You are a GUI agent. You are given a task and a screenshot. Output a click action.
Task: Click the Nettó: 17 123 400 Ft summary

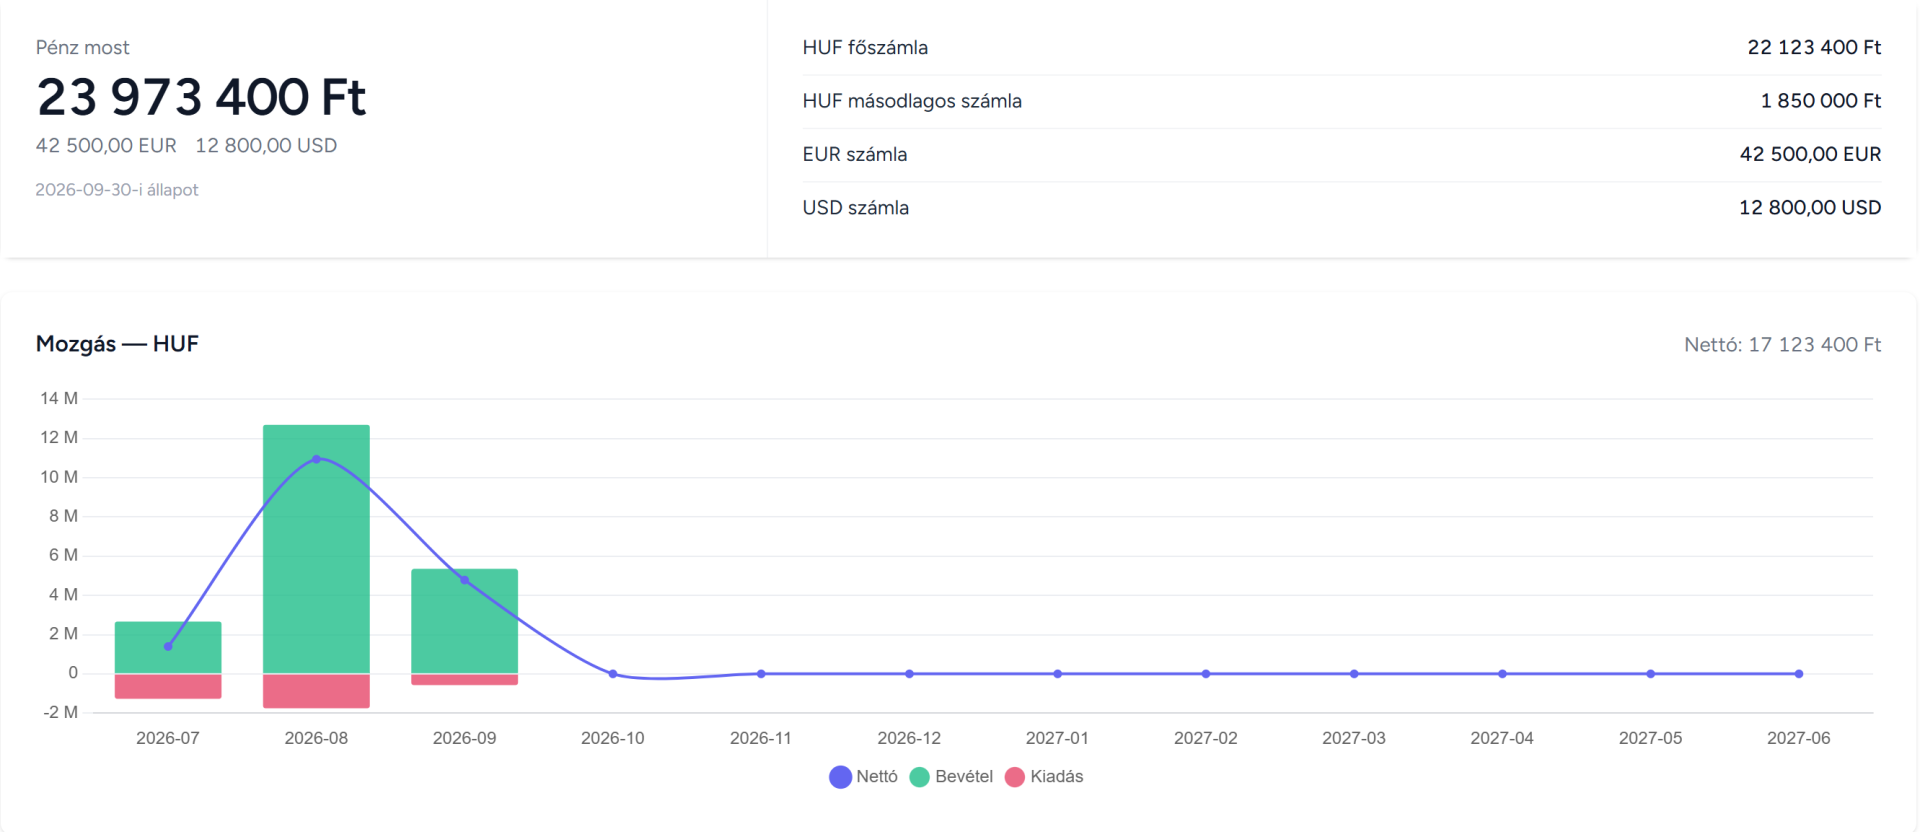click(x=1782, y=345)
